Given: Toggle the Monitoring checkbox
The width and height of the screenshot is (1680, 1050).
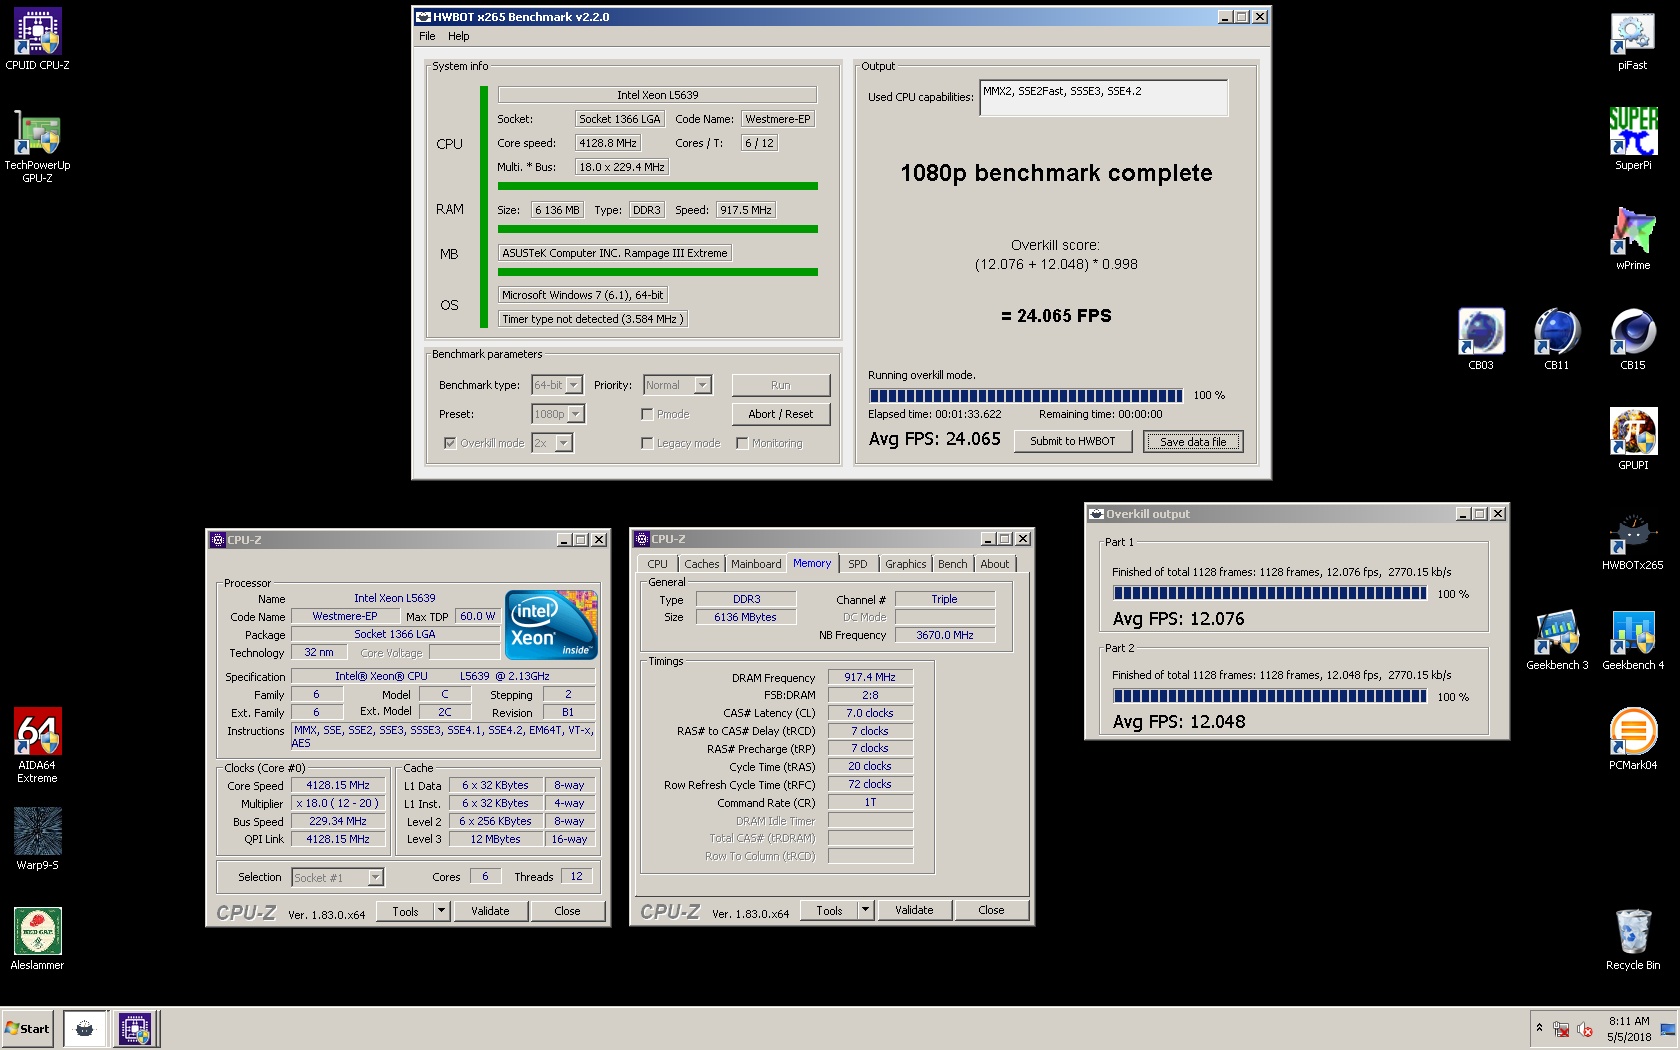Looking at the screenshot, I should tap(742, 443).
